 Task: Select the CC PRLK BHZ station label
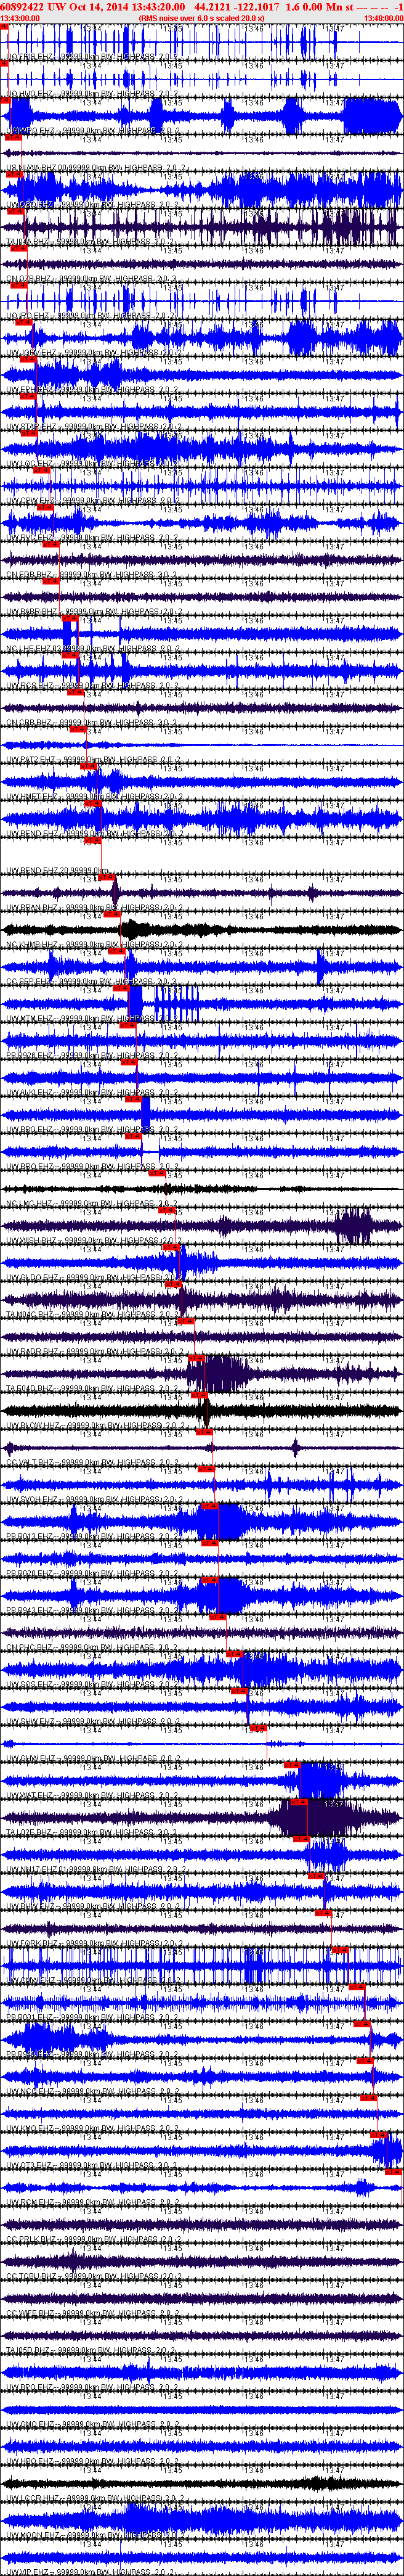(93, 2240)
